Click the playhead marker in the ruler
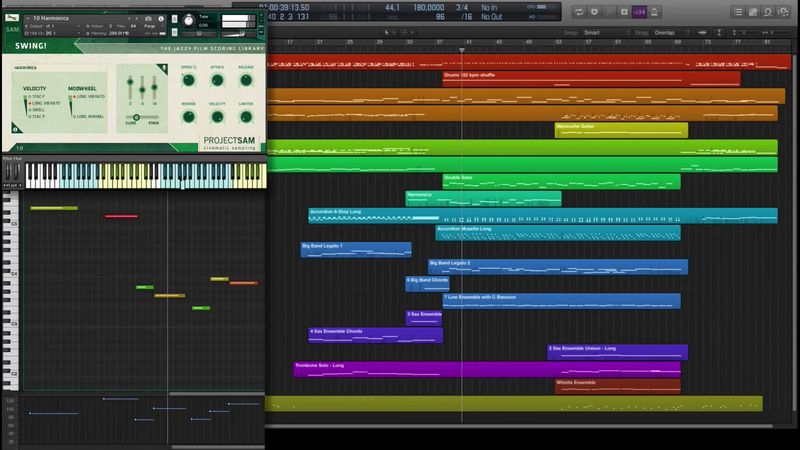800x450 pixels. [462, 50]
